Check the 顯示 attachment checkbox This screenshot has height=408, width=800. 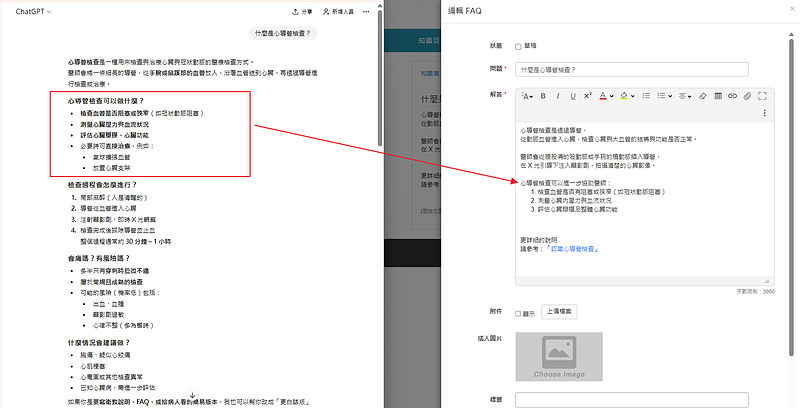[518, 313]
